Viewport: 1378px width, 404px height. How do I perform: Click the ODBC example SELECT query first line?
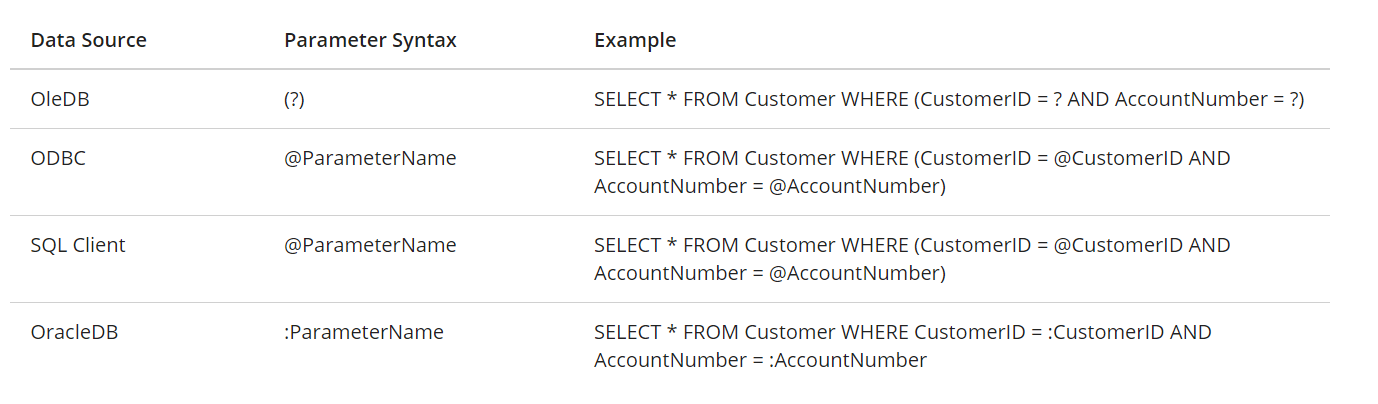[912, 158]
